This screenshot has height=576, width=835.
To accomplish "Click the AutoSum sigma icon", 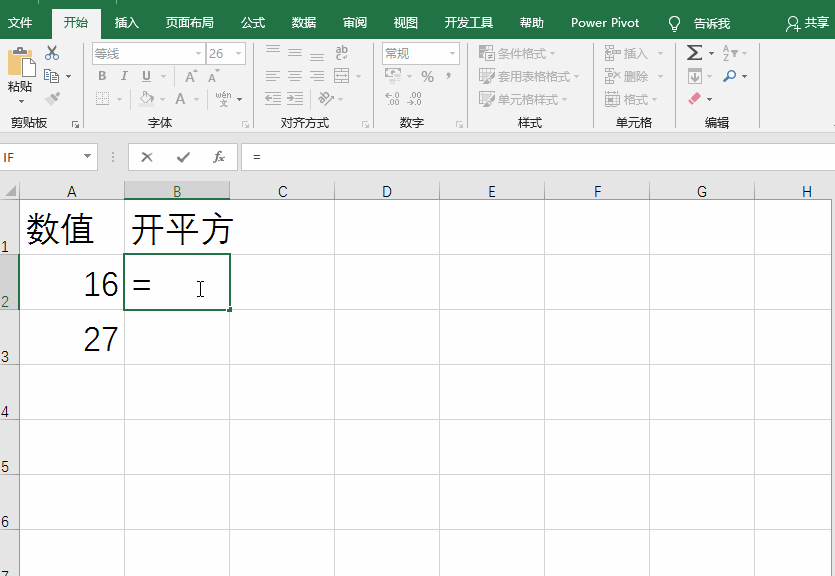I will pos(695,53).
